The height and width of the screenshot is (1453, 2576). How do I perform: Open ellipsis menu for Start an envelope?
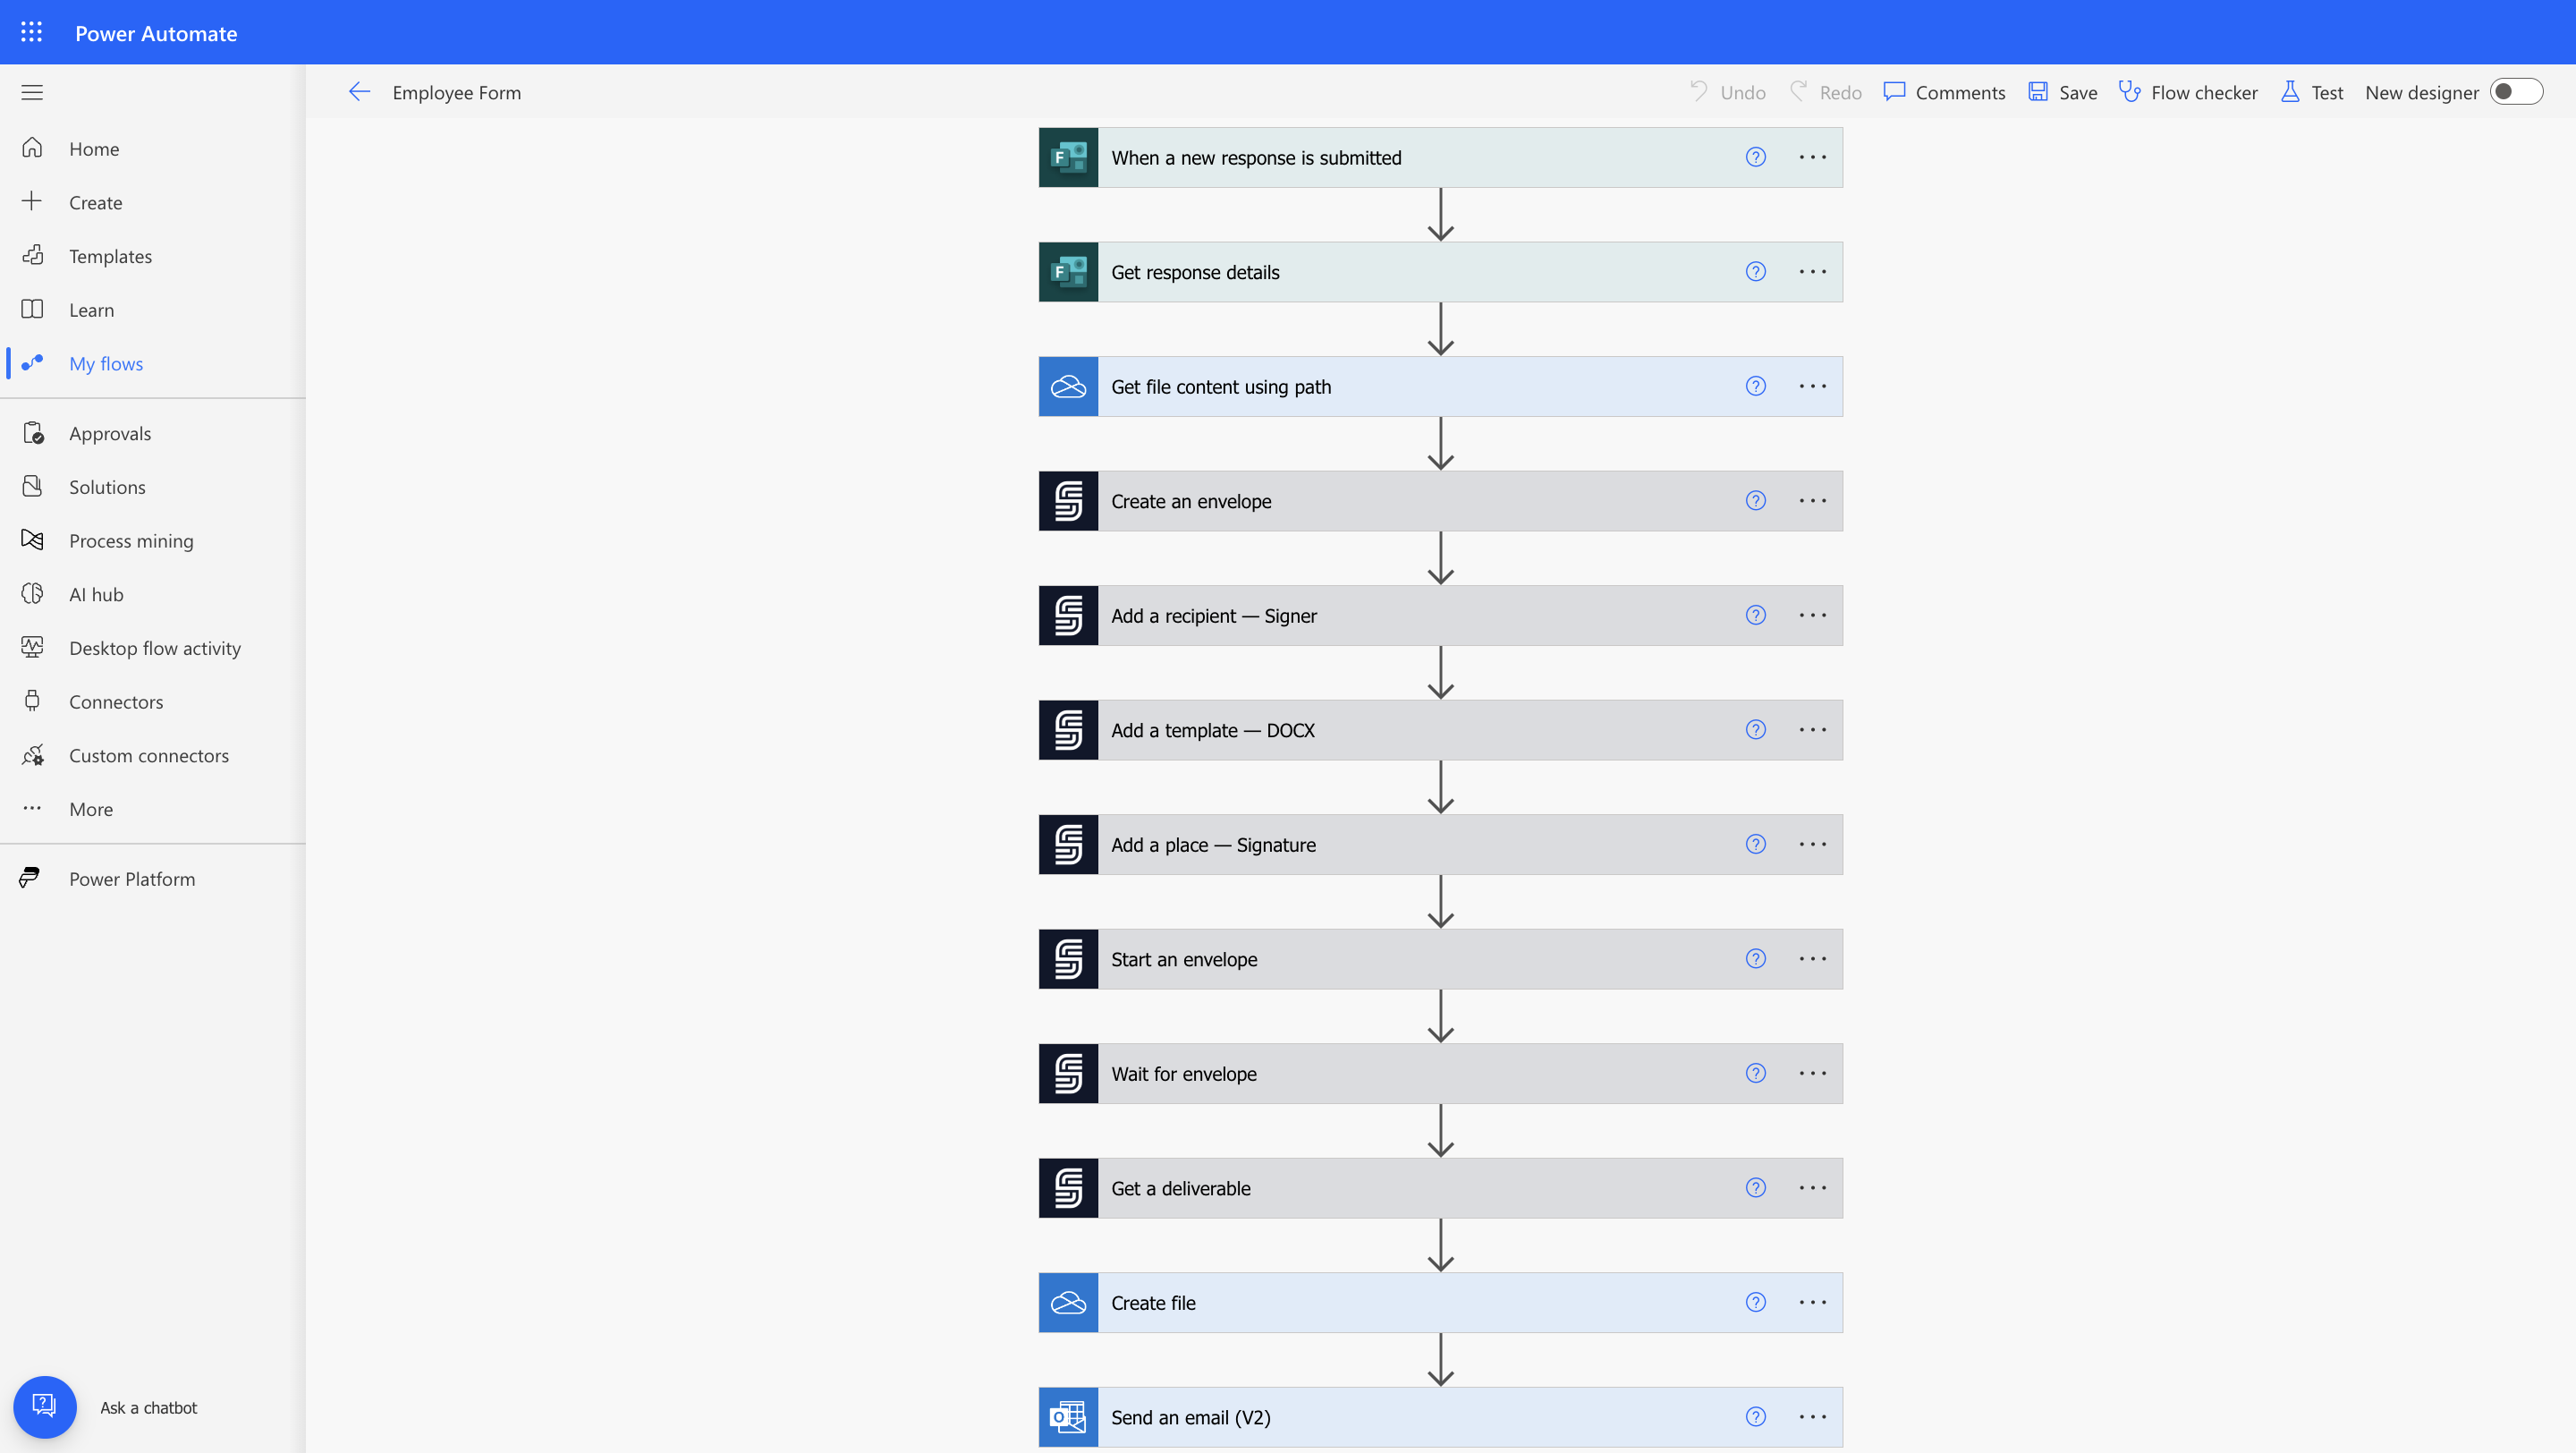[x=1812, y=959]
